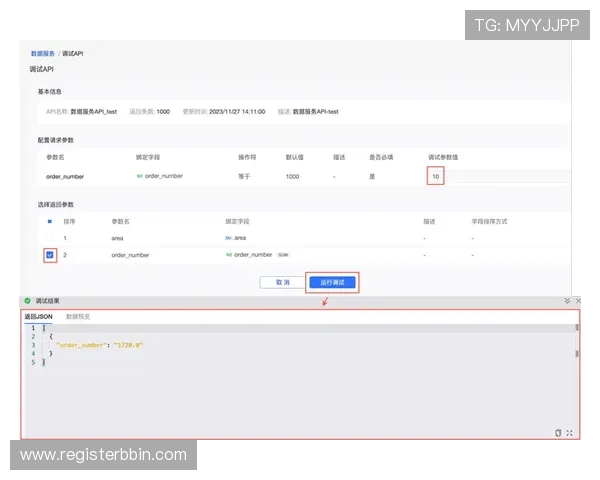Click the API name 数据服务API_test text
The width and height of the screenshot is (600, 480).
94,111
